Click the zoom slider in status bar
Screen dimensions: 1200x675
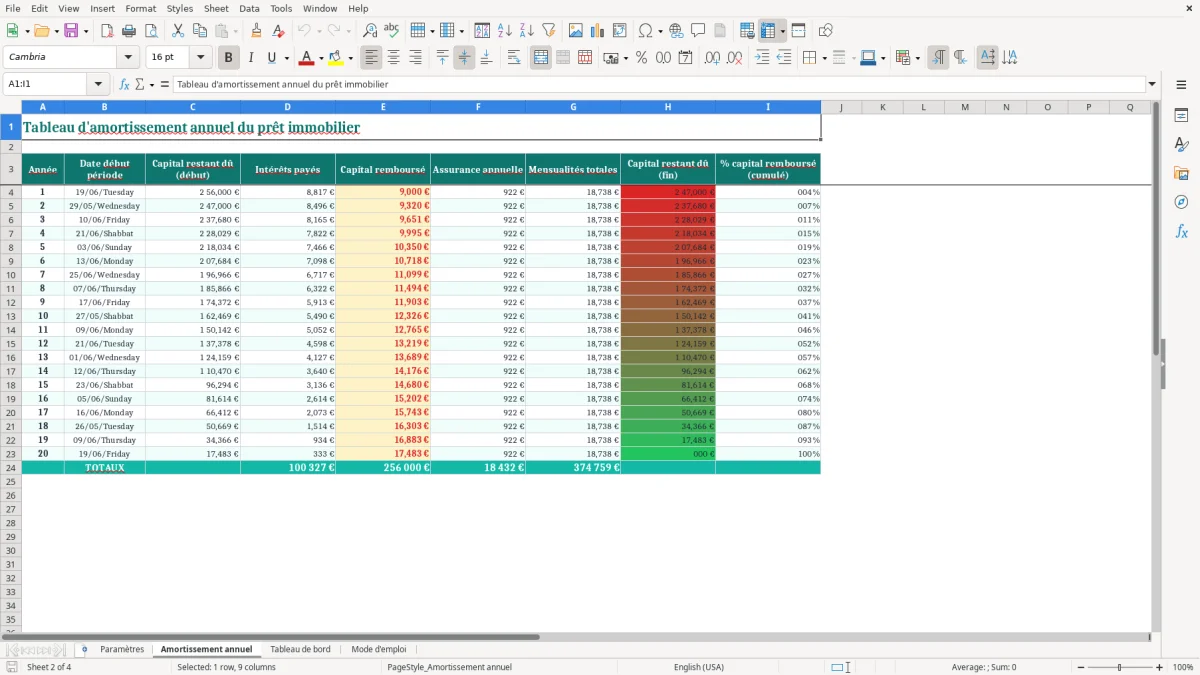[x=1120, y=667]
